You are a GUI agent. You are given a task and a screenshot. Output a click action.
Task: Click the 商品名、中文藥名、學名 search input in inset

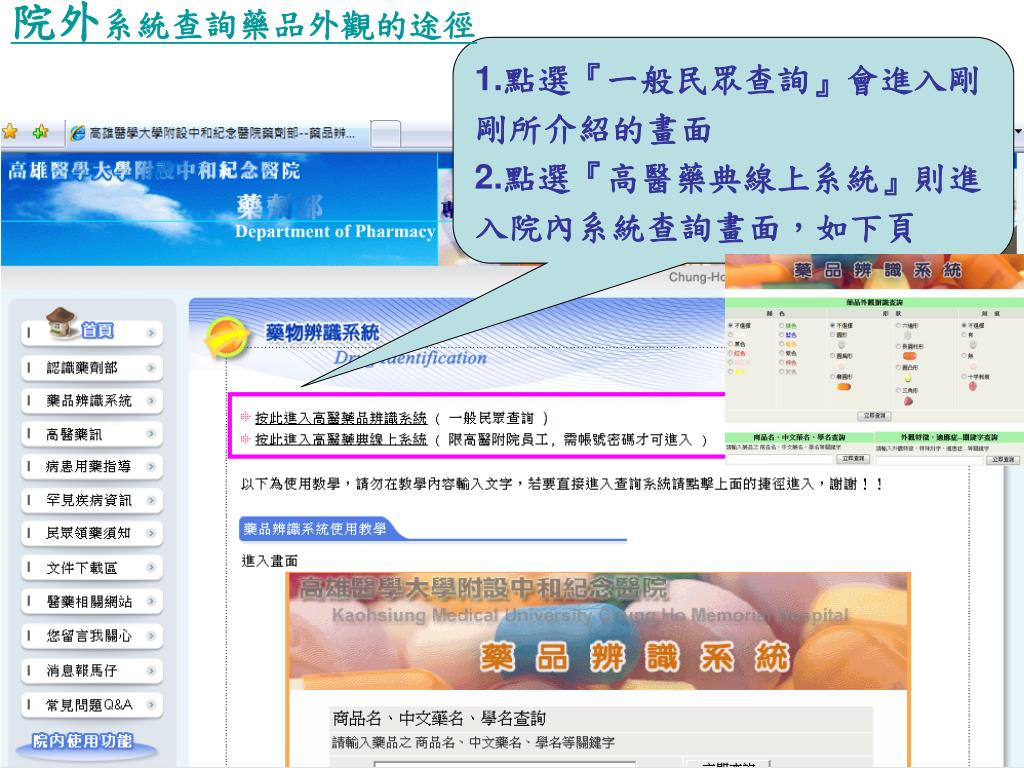779,459
